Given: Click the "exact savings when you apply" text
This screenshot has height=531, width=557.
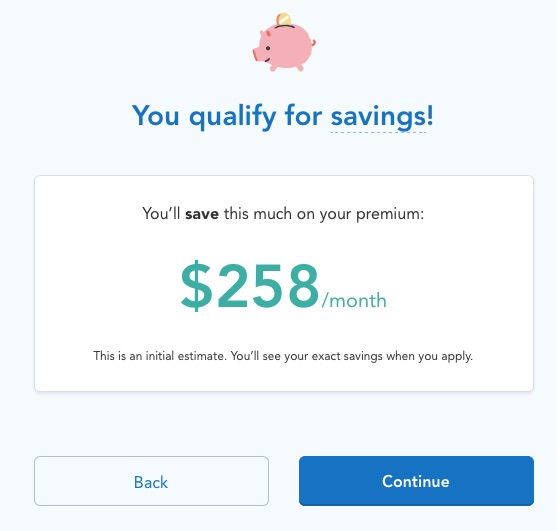Looking at the screenshot, I should 392,356.
